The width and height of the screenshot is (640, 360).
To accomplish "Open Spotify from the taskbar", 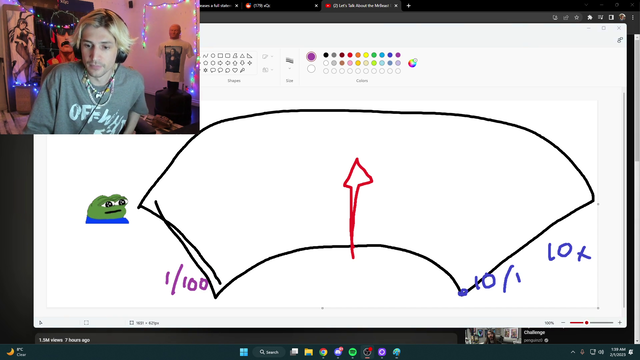I will (x=353, y=352).
